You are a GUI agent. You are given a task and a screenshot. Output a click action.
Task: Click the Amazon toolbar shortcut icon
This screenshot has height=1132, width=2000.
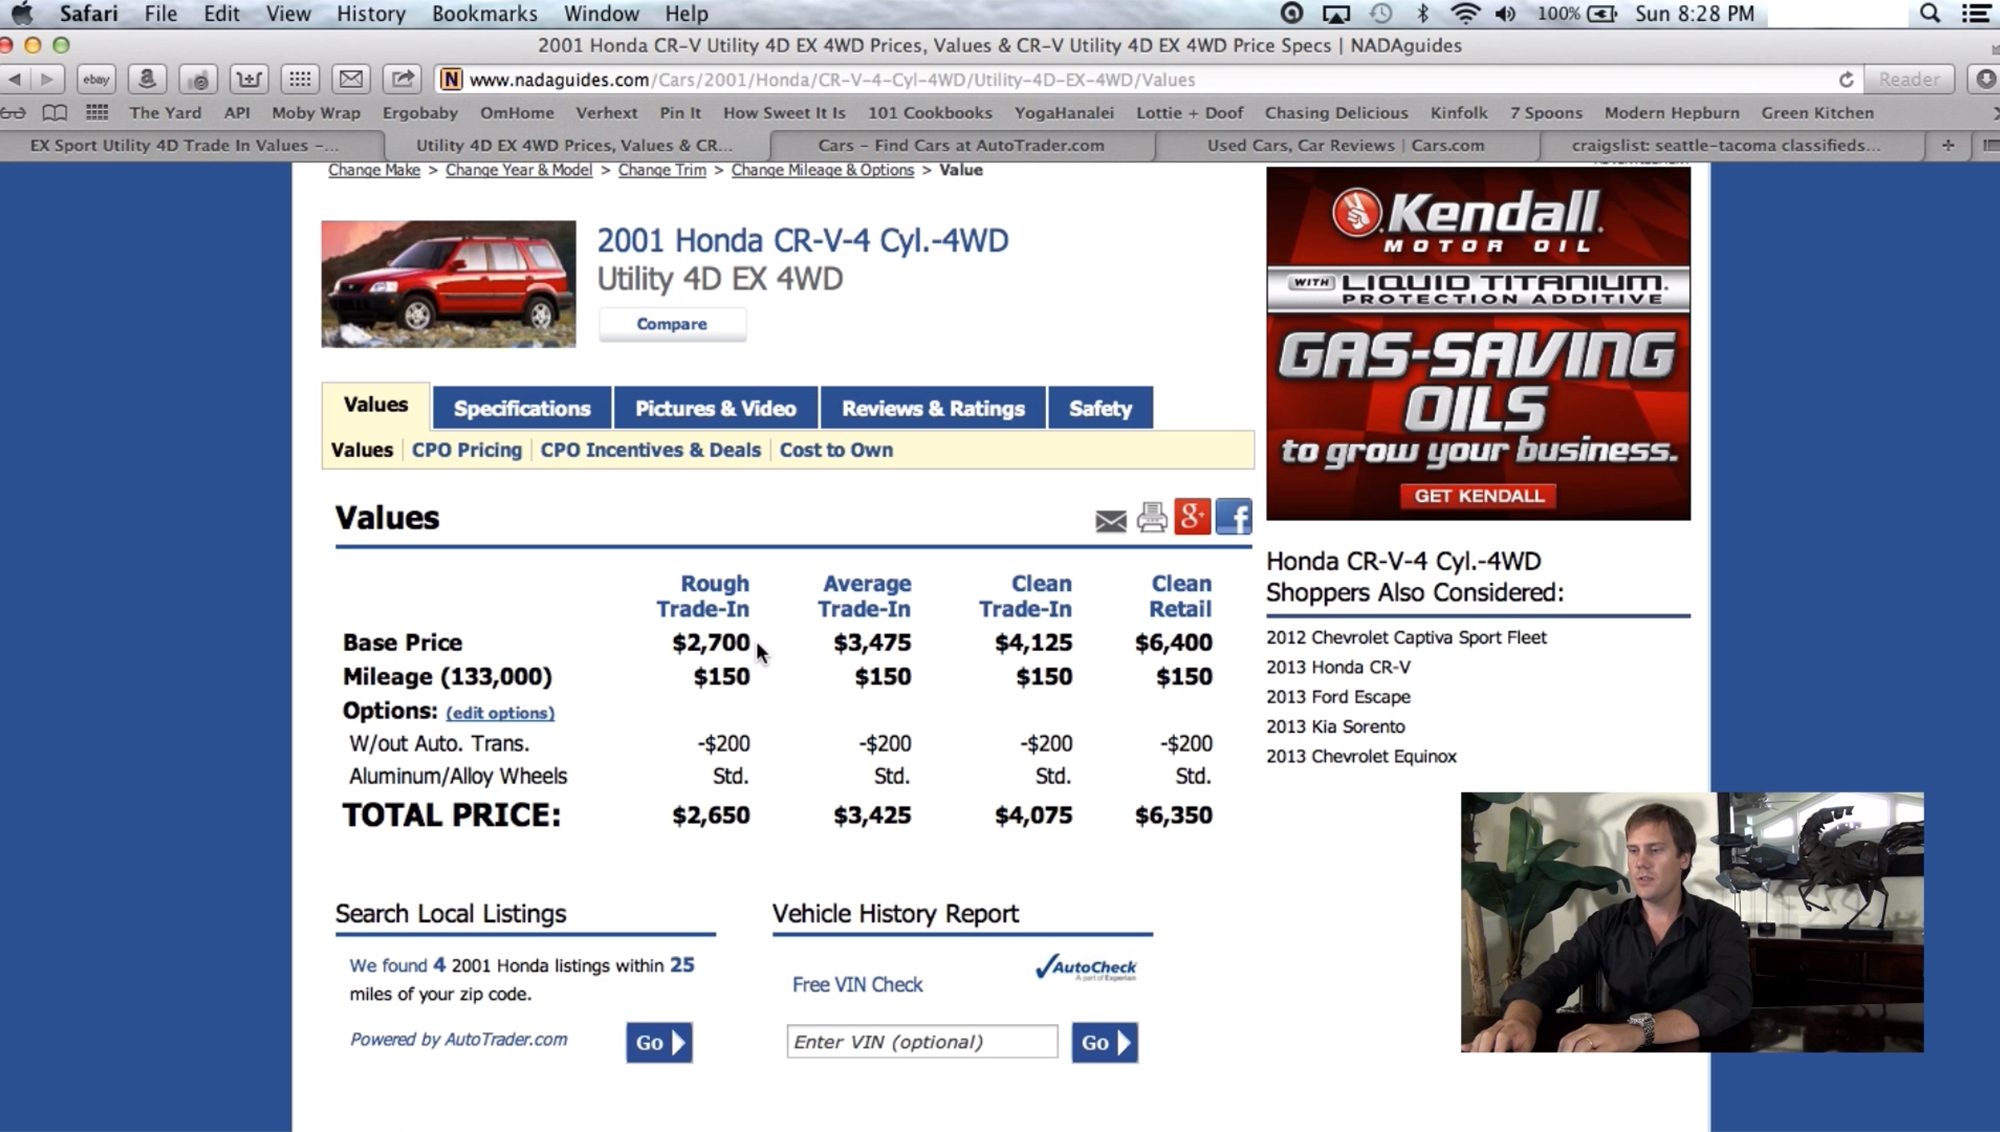click(x=147, y=79)
